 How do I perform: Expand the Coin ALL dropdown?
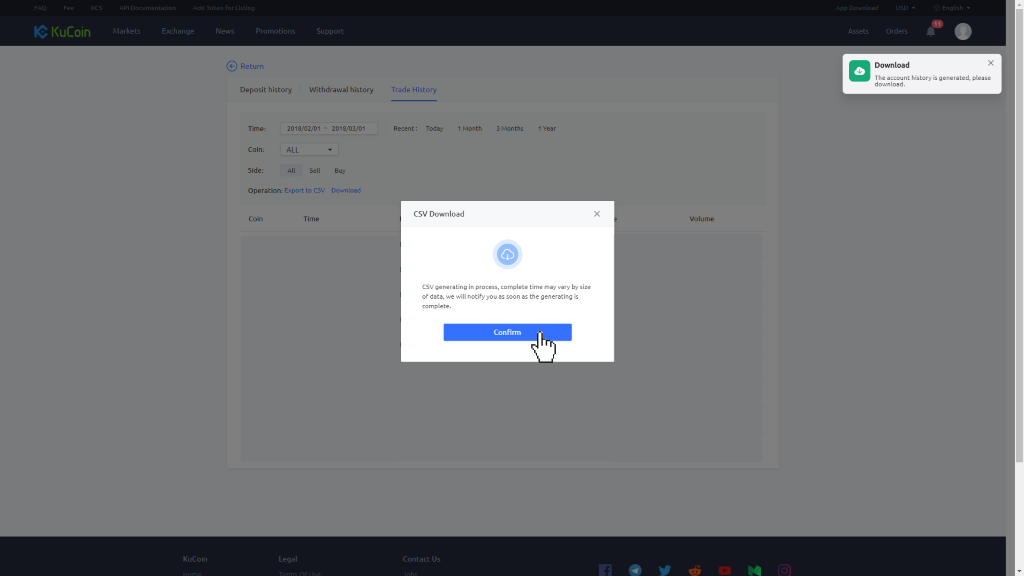tap(309, 150)
